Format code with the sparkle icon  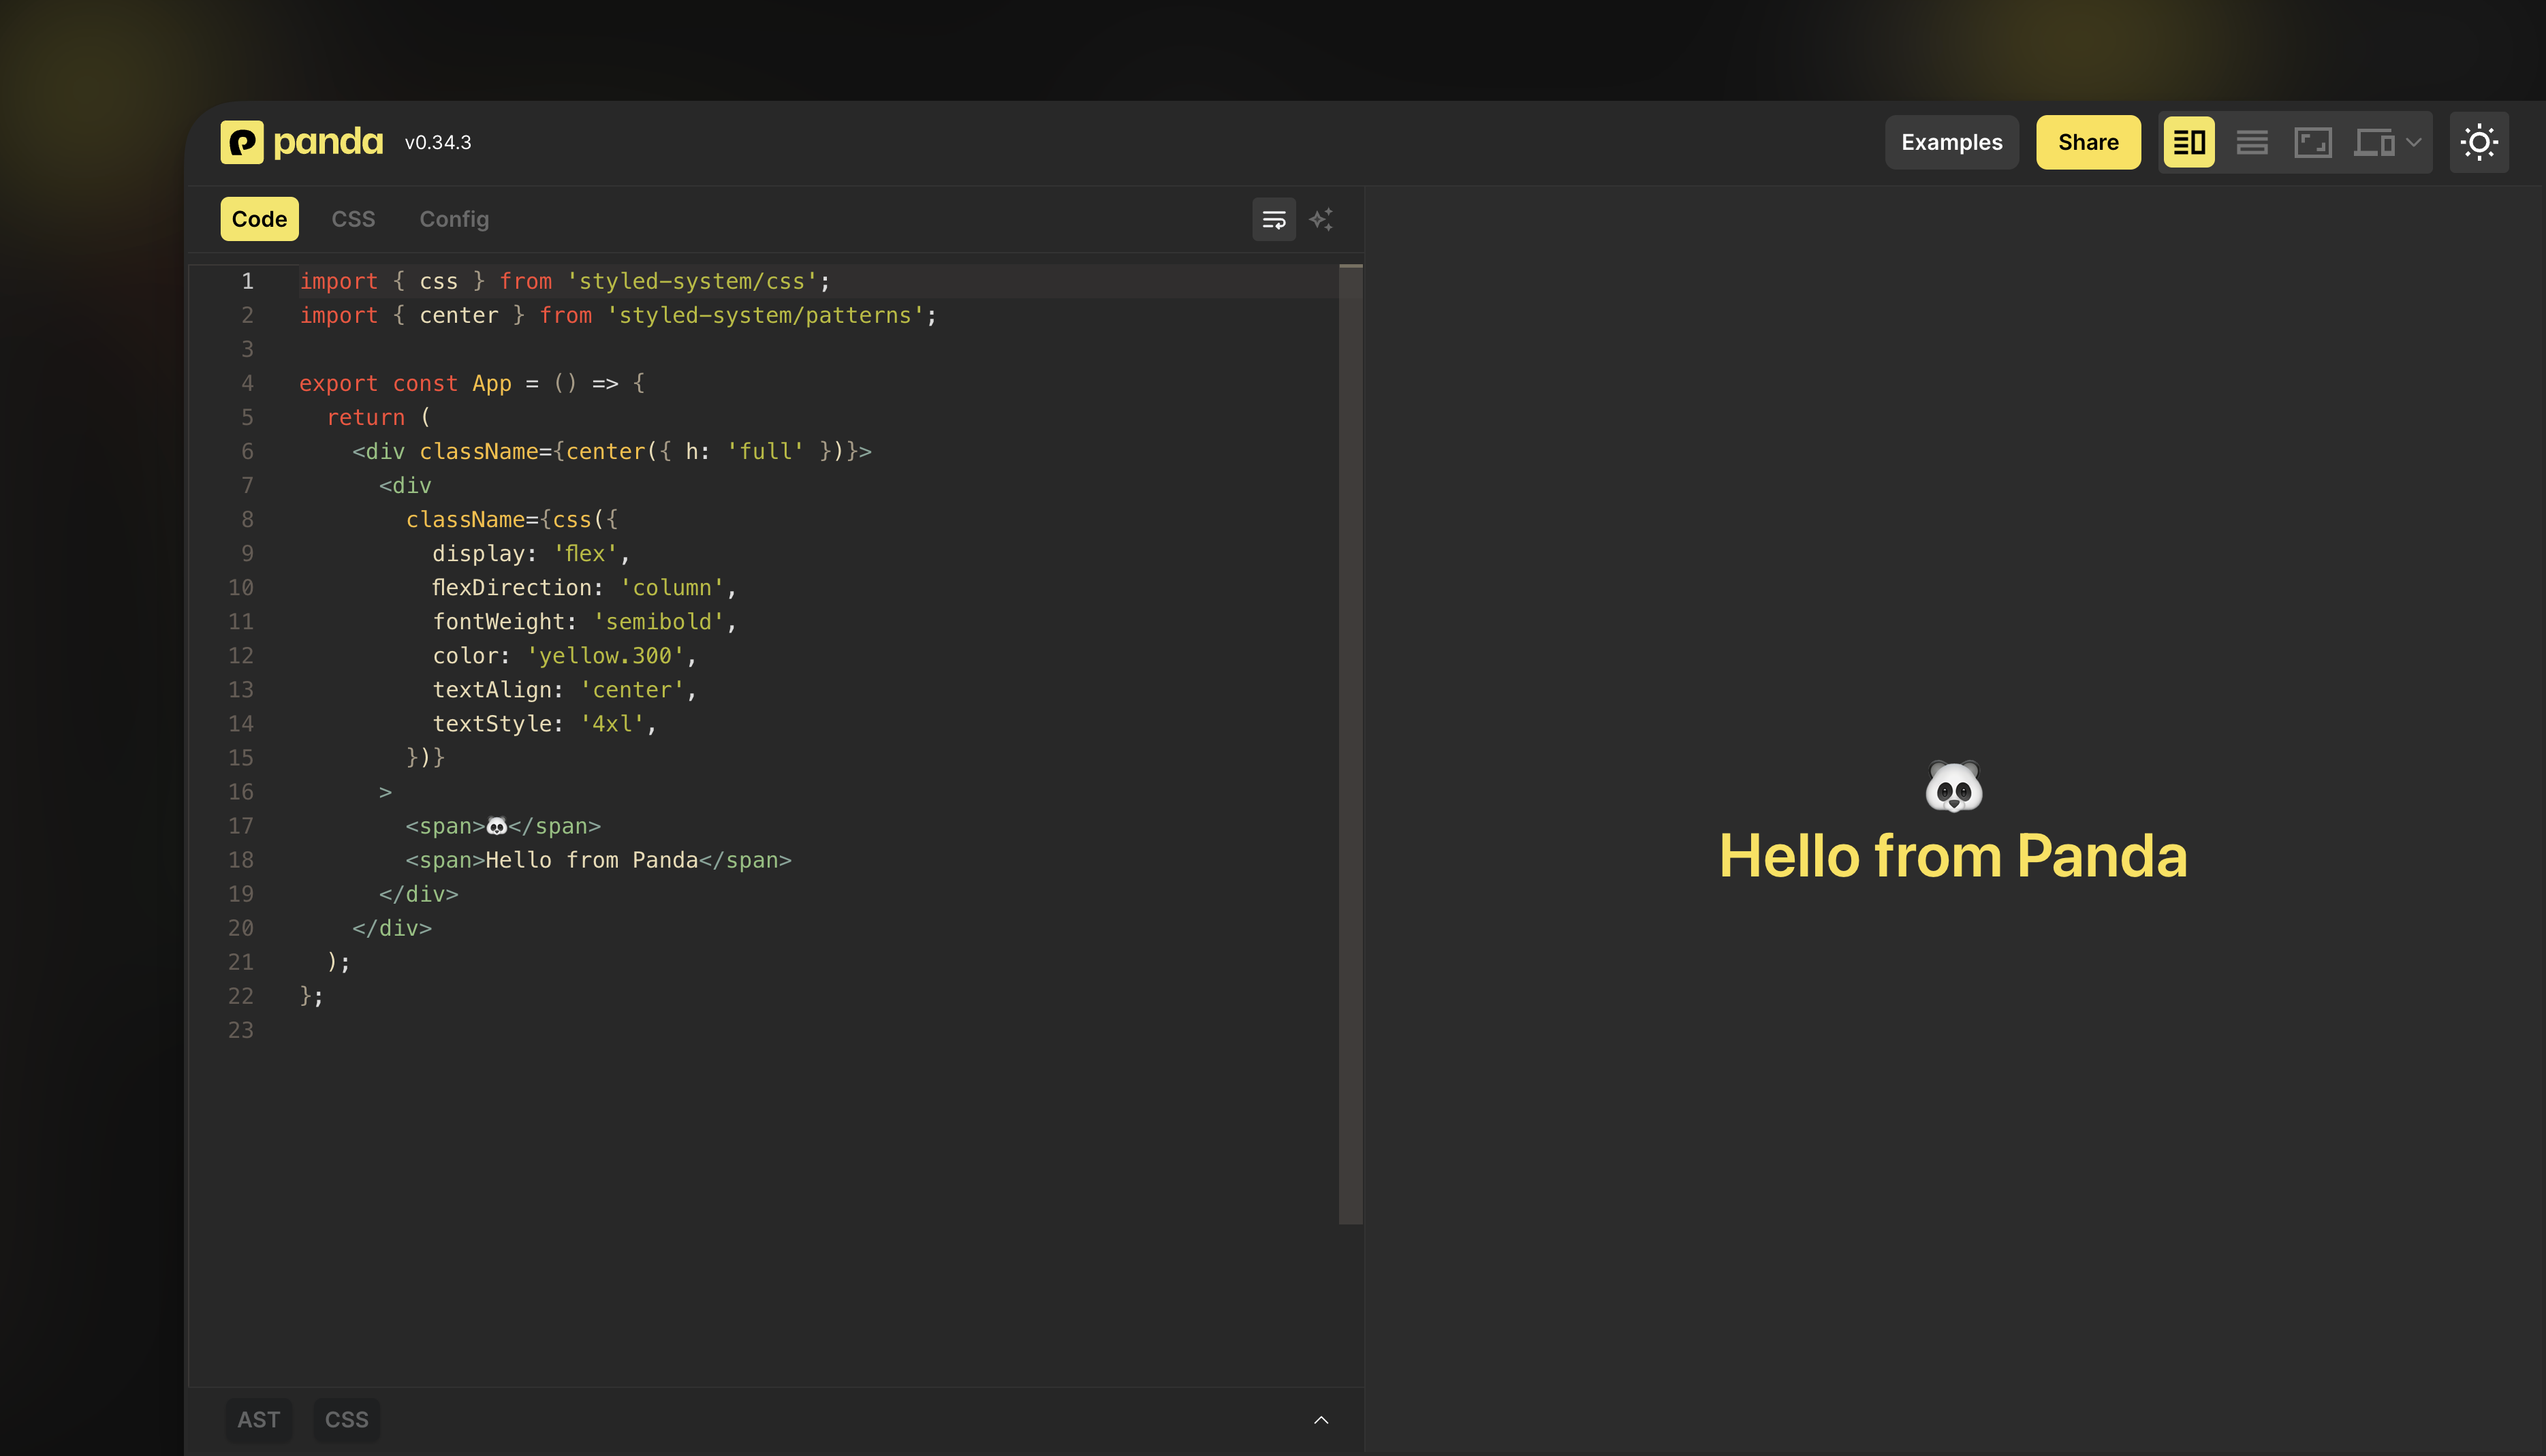[x=1321, y=219]
